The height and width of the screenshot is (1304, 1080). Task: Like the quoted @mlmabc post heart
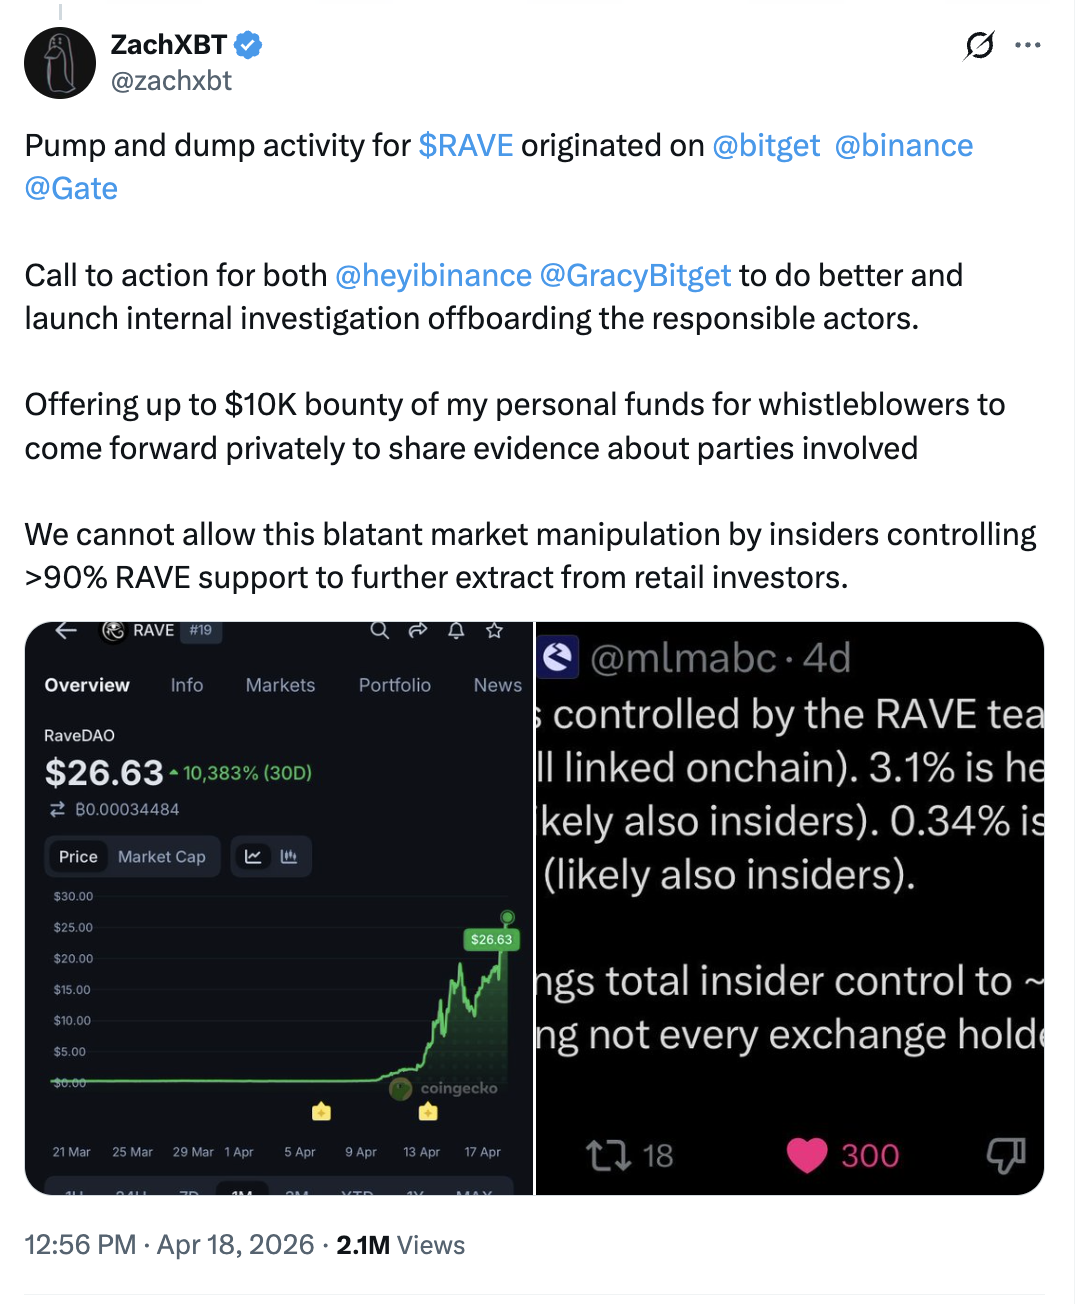(806, 1155)
